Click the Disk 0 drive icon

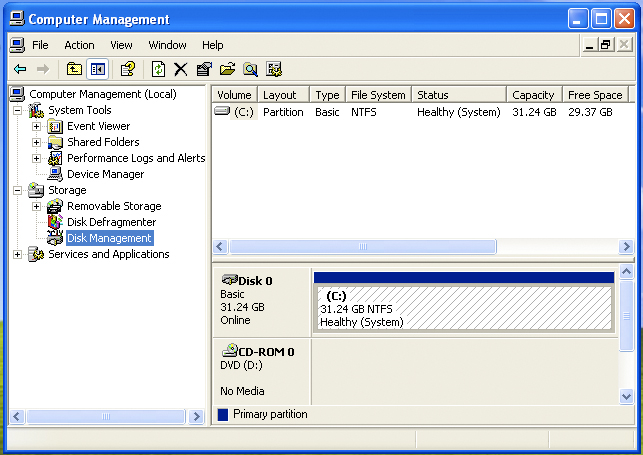point(229,280)
